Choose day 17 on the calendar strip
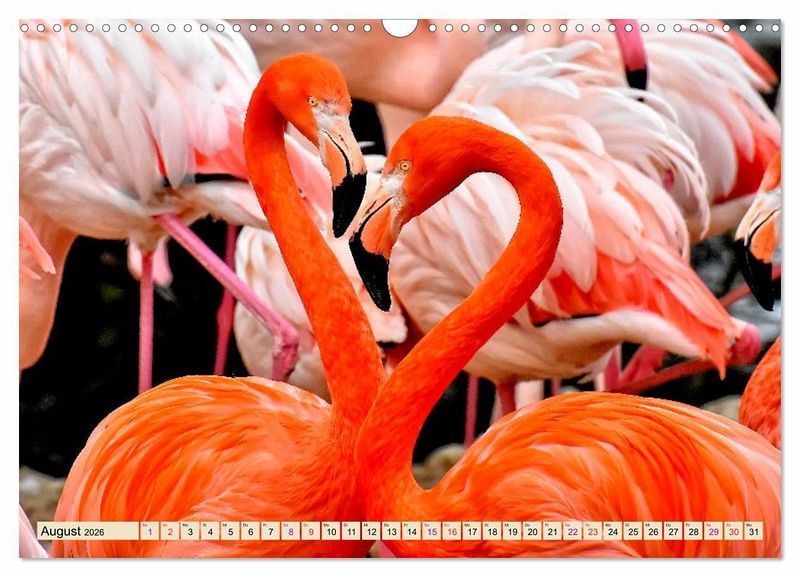 471,531
